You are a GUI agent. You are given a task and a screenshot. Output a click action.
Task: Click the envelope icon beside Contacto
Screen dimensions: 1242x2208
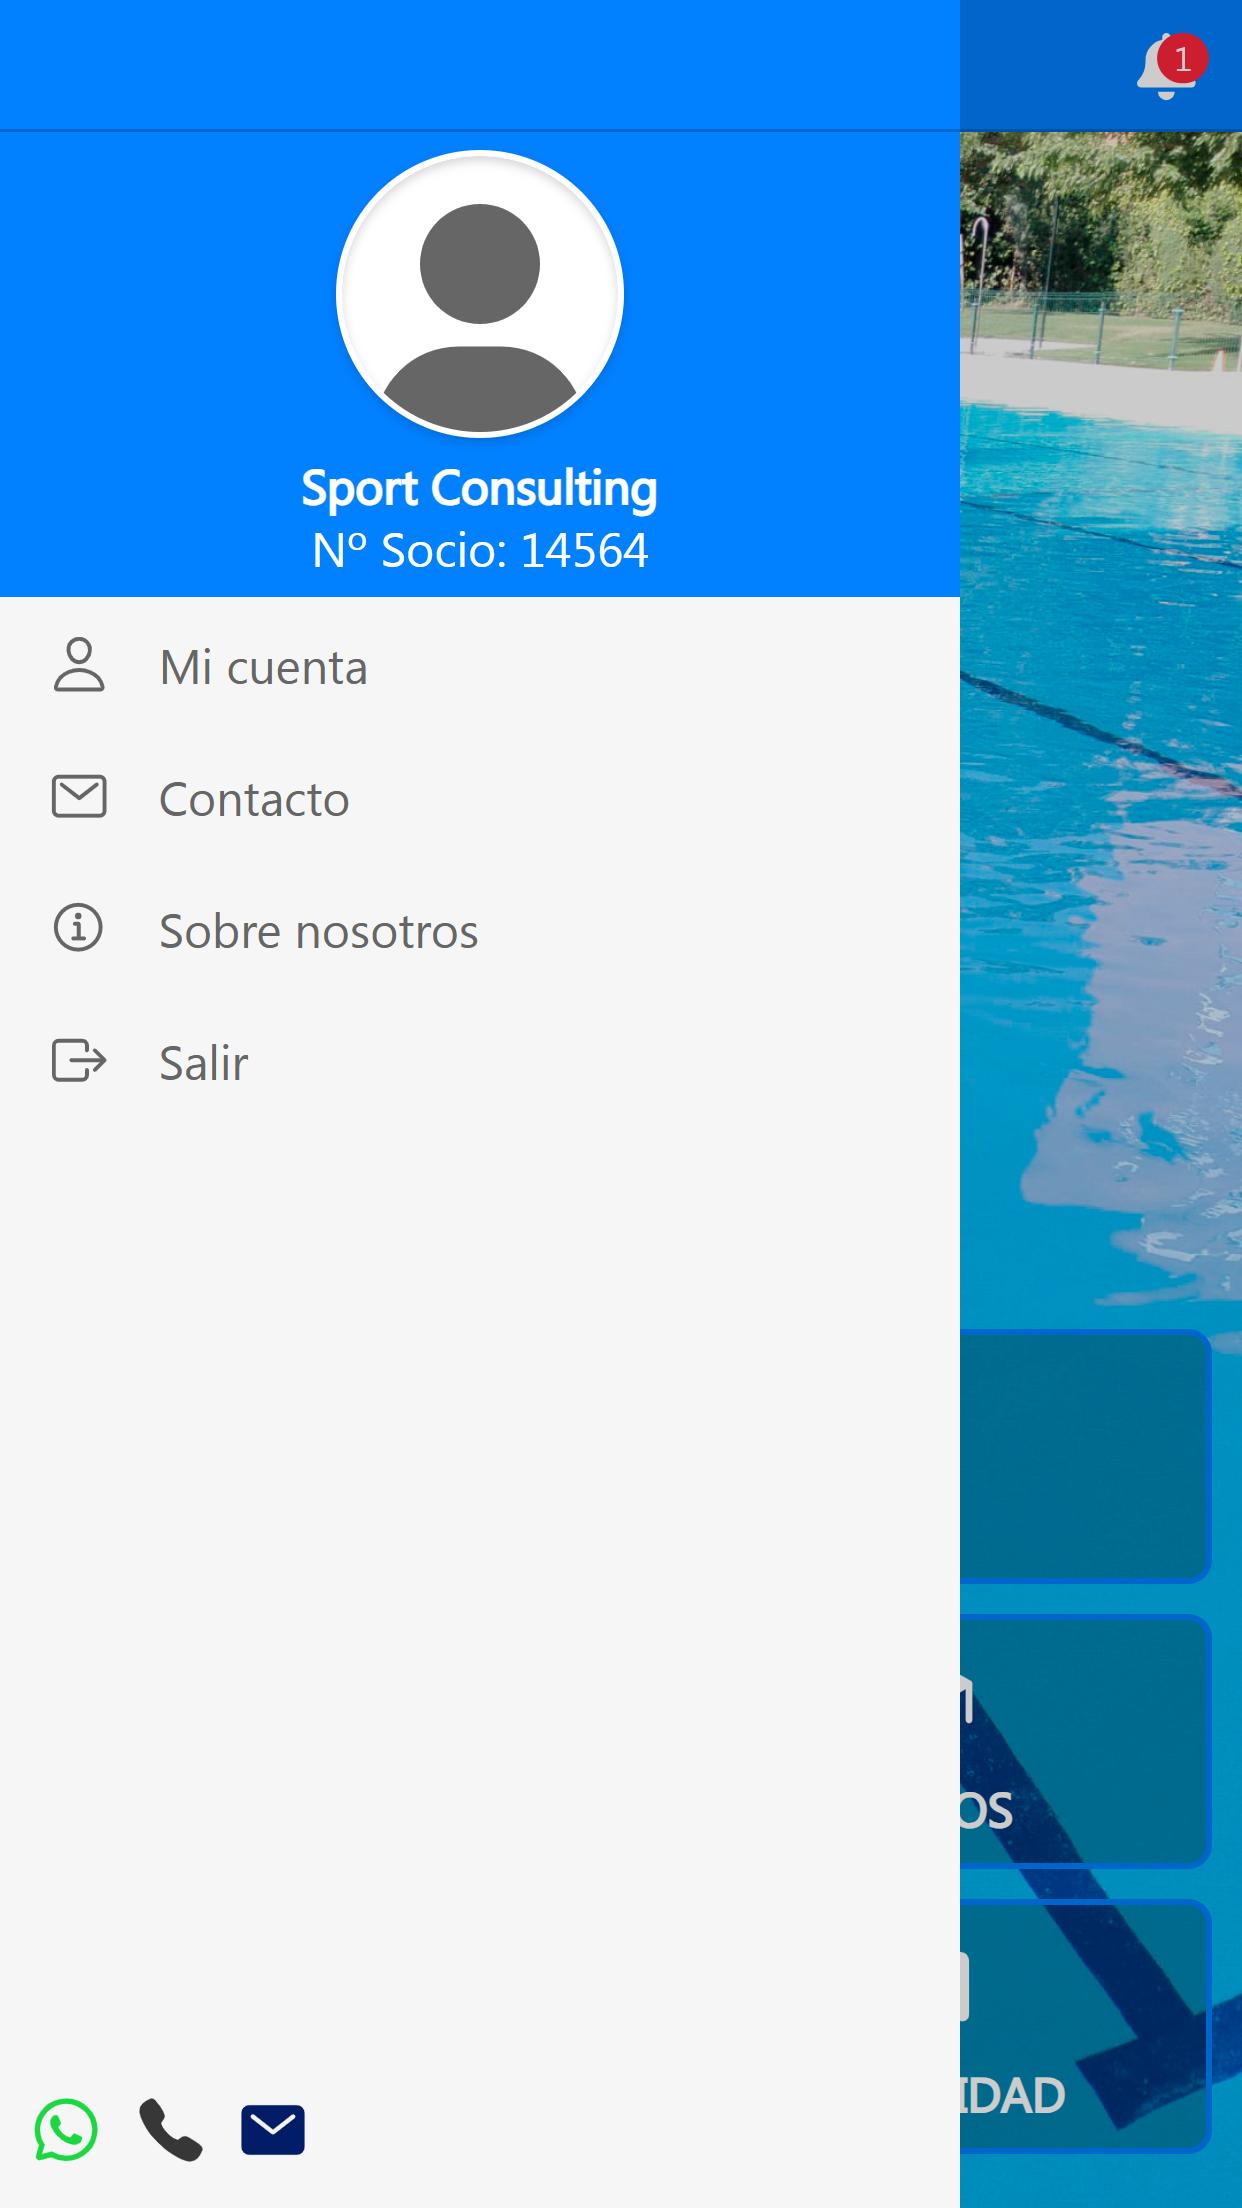79,797
